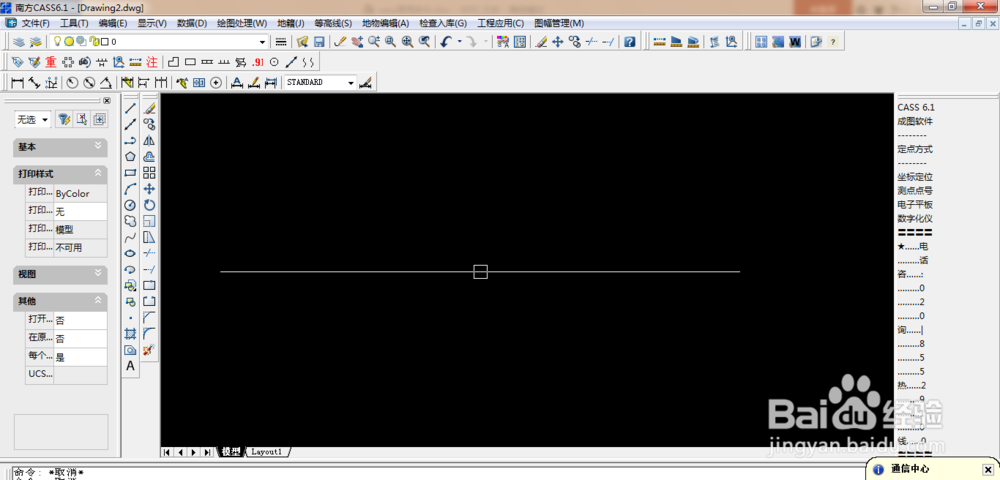
Task: Click the Radius Dimension tool icon
Action: pos(73,82)
